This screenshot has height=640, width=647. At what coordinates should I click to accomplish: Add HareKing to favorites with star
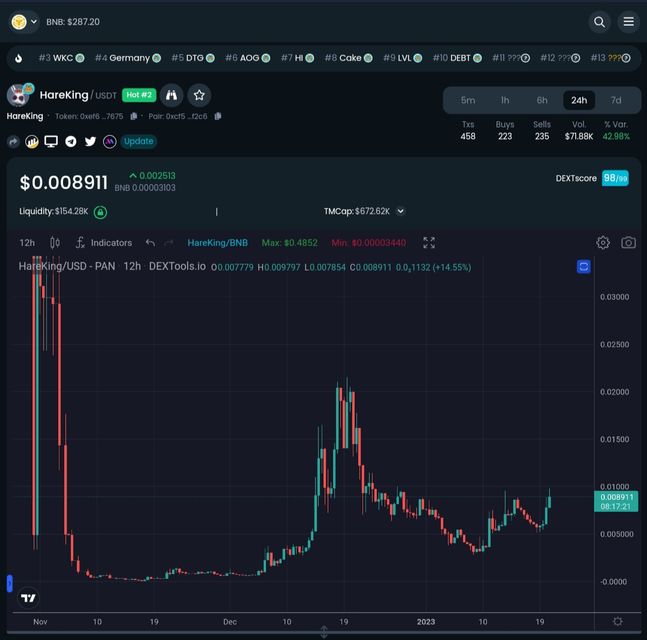pyautogui.click(x=199, y=95)
